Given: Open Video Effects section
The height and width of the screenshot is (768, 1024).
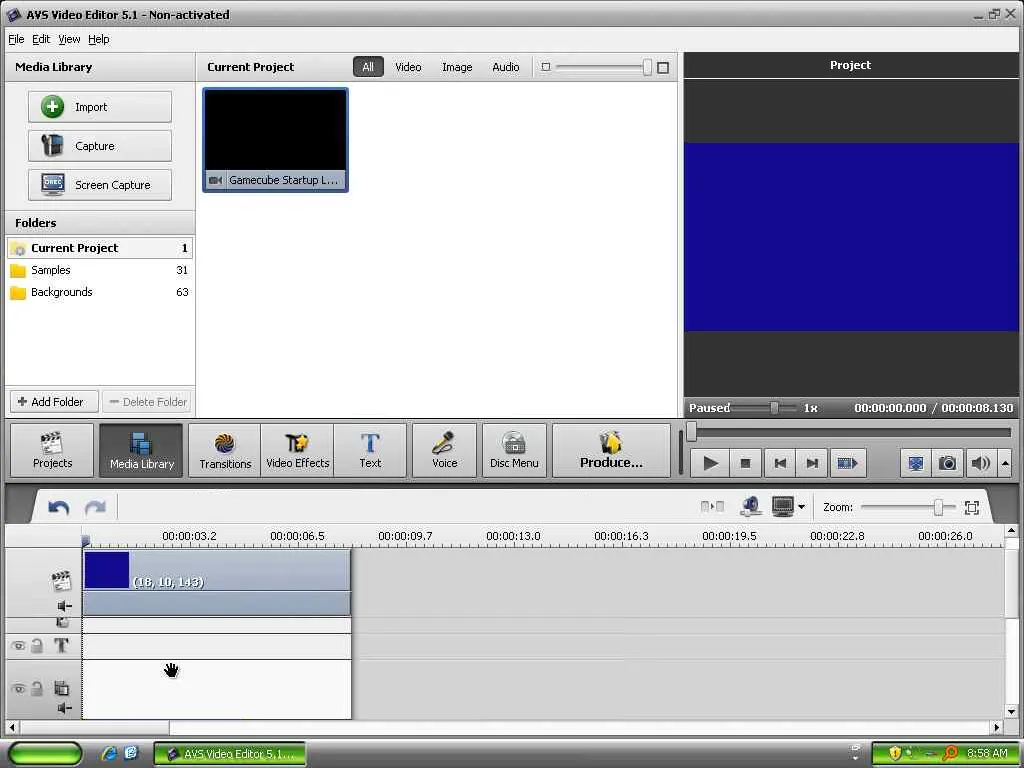Looking at the screenshot, I should coord(298,451).
